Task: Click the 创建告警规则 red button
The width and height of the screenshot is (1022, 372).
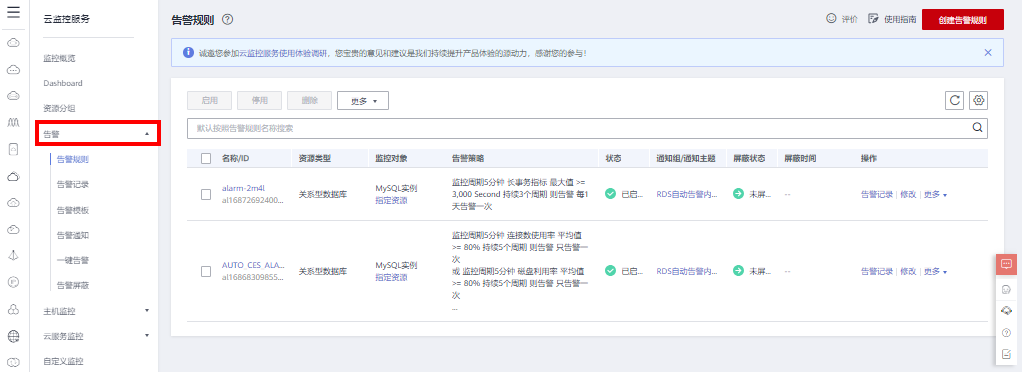Action: pyautogui.click(x=963, y=20)
